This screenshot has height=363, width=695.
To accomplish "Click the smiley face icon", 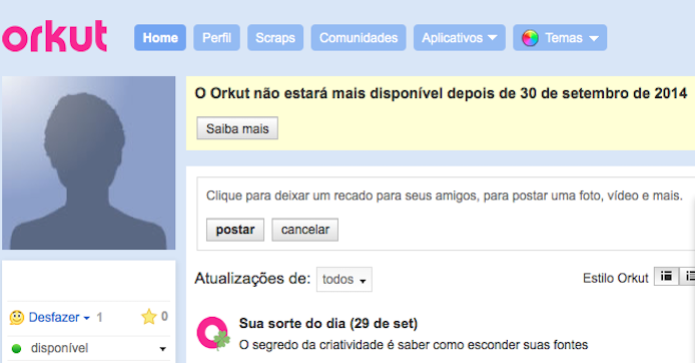I will 16,317.
